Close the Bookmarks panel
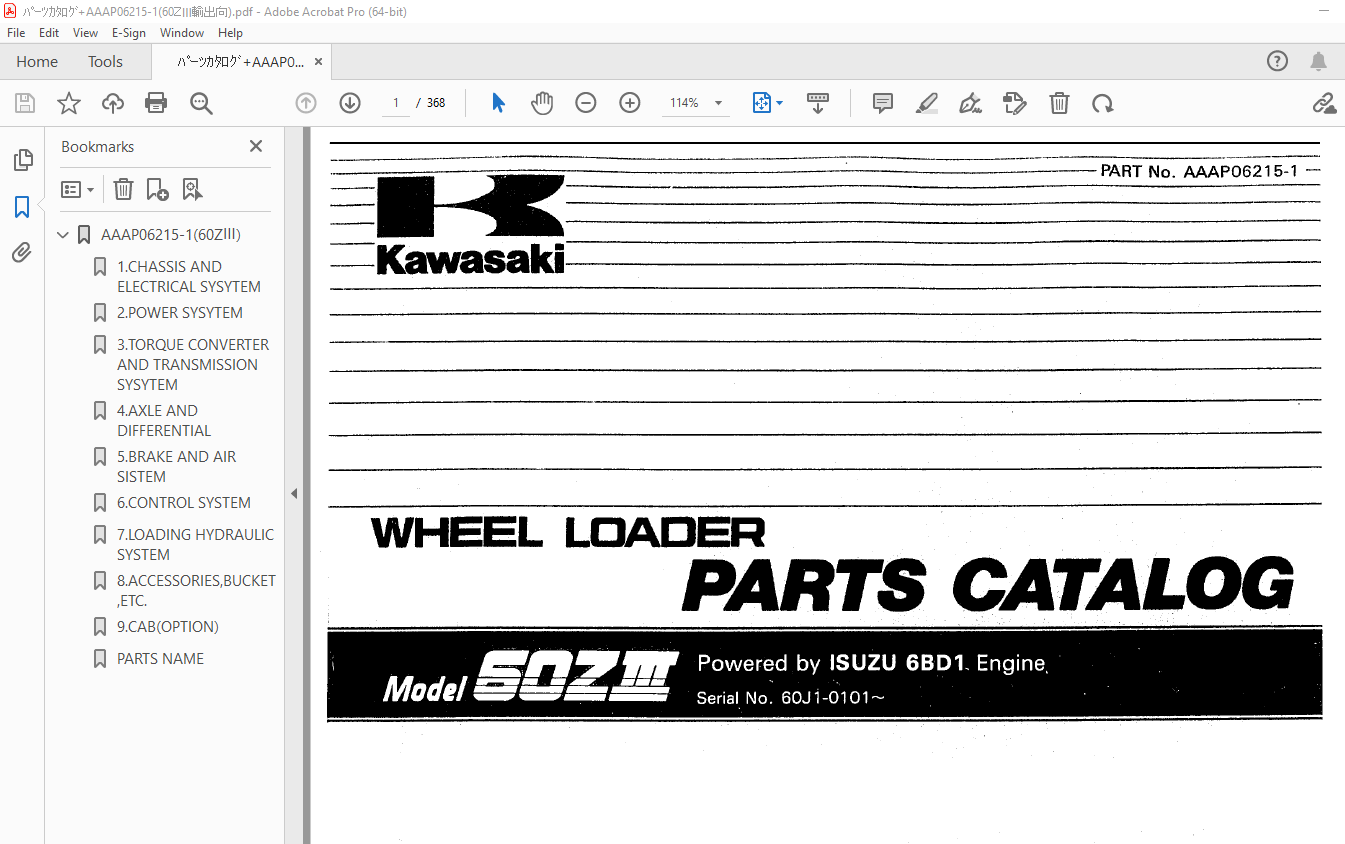Screen dimensions: 1345x844 pos(256,146)
